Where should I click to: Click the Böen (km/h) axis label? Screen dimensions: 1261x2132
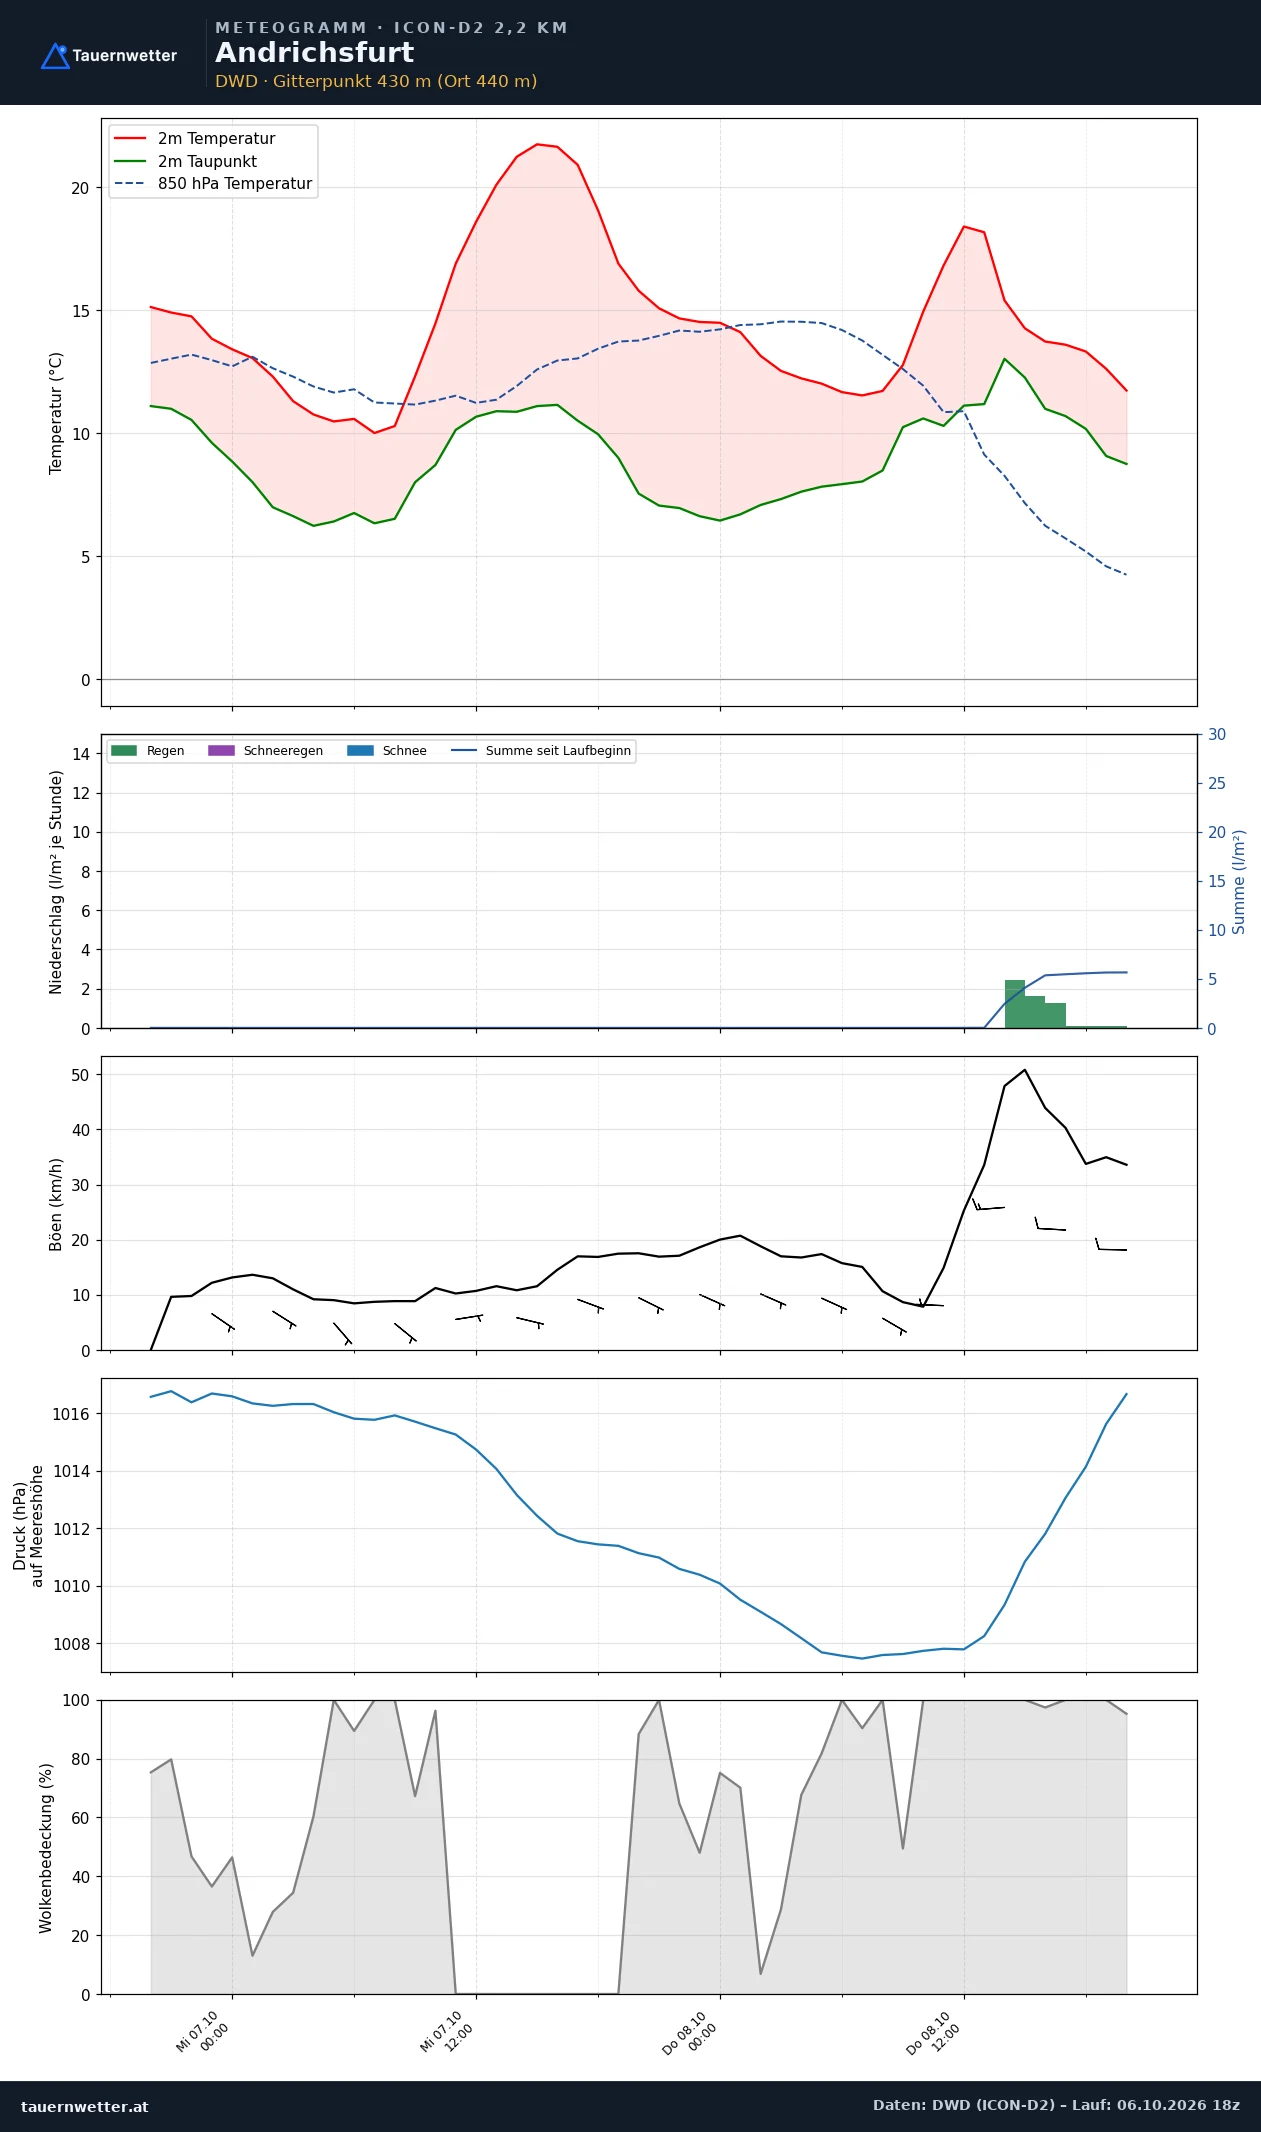coord(56,1204)
